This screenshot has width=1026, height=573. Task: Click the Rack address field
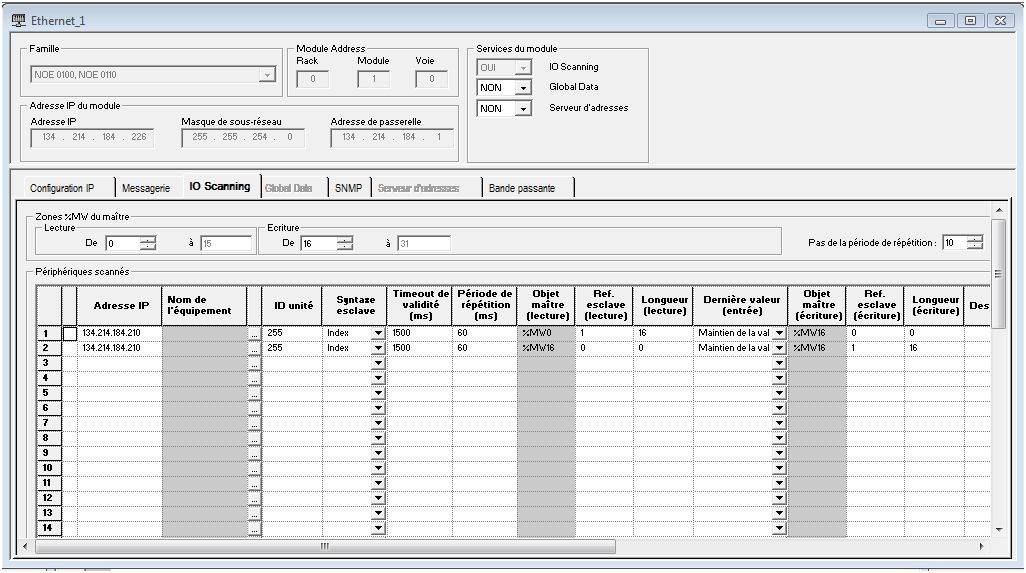(x=313, y=79)
